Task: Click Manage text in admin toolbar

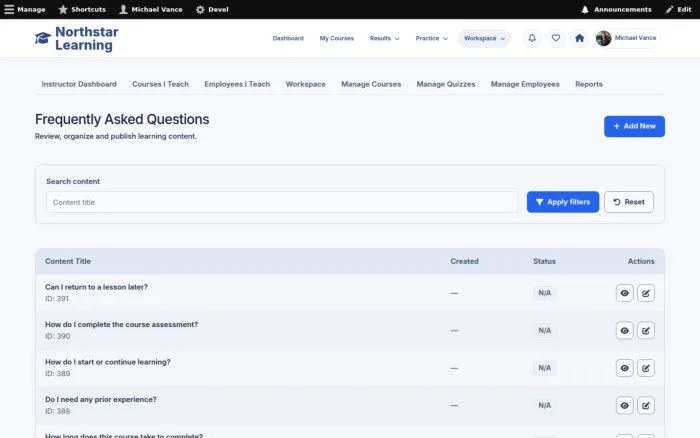Action: coord(31,9)
